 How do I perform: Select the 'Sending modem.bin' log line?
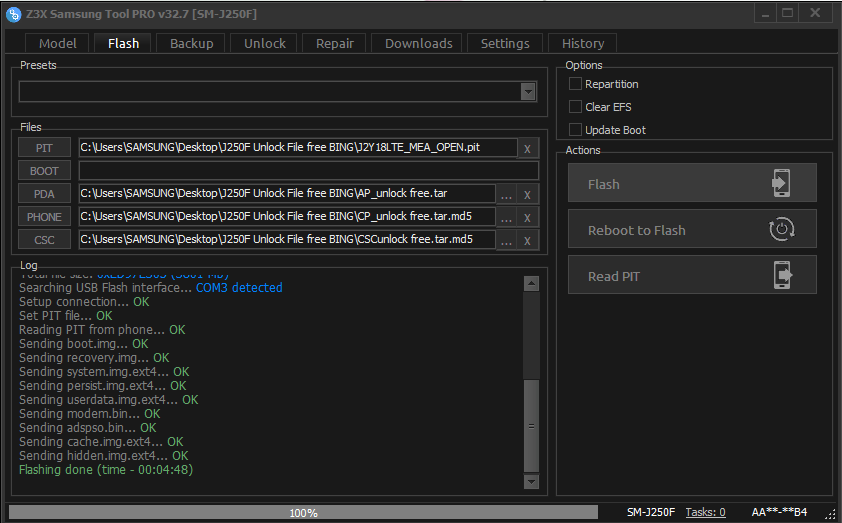click(90, 414)
